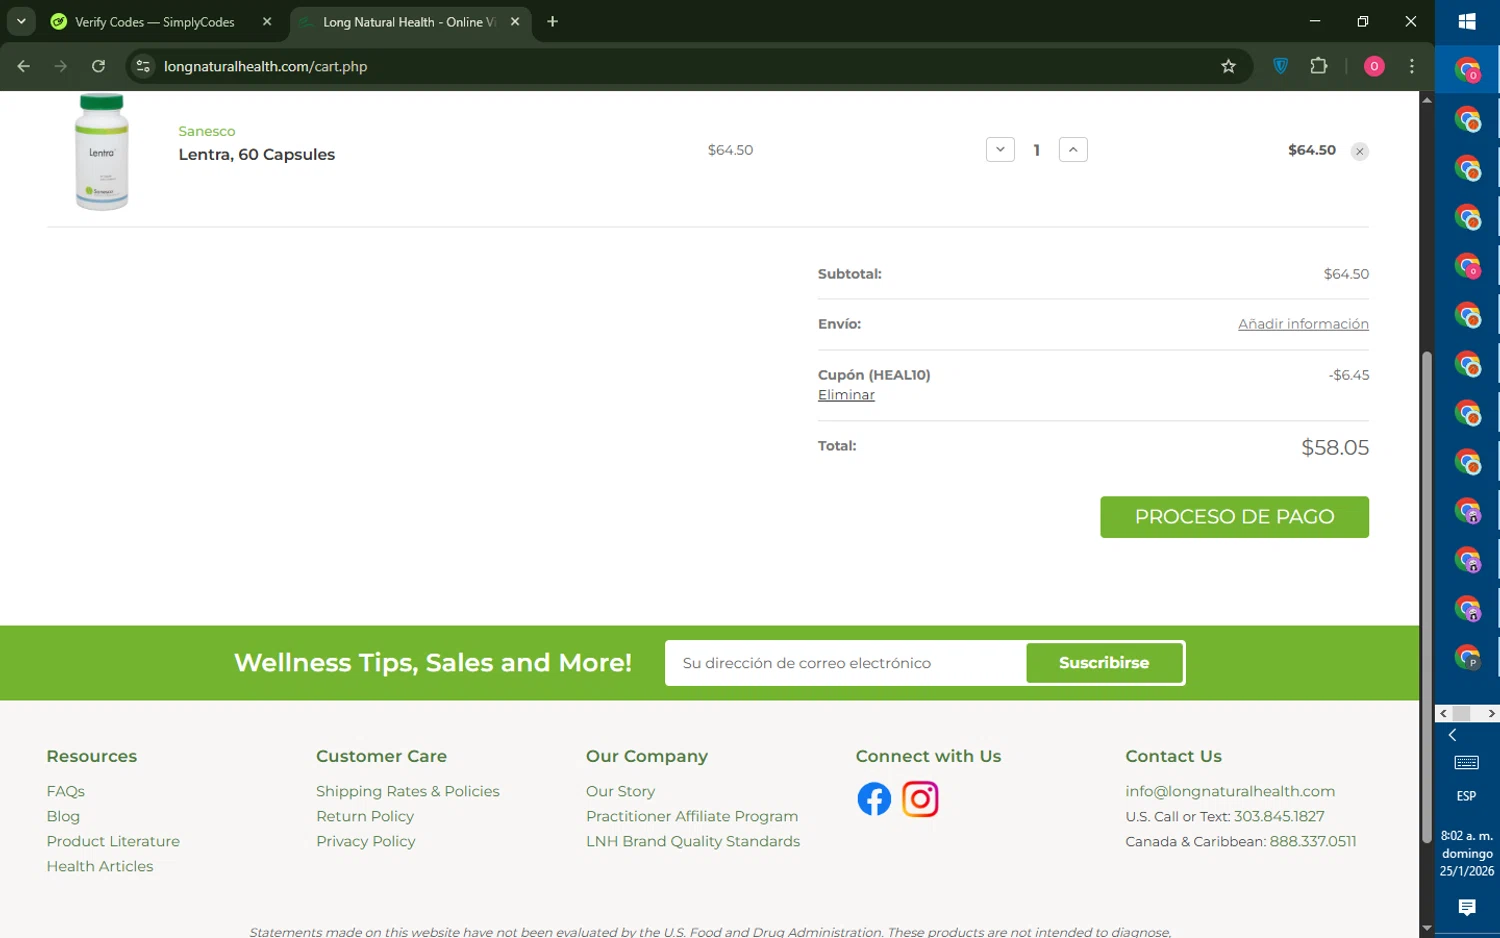Click phone number 888.337.0511
Screen dimensions: 1500x938
pos(1313,841)
